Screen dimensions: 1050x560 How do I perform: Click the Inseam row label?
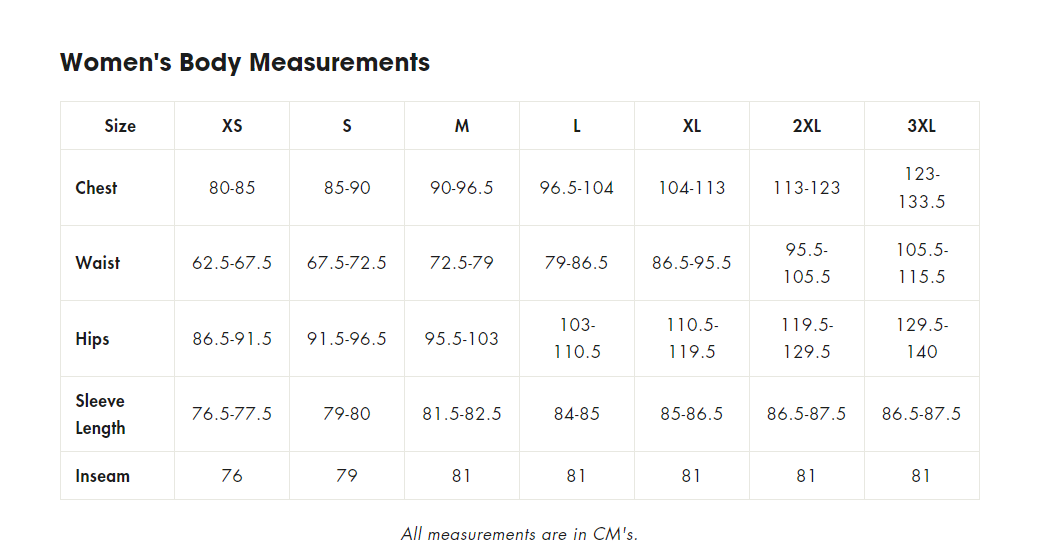point(102,476)
